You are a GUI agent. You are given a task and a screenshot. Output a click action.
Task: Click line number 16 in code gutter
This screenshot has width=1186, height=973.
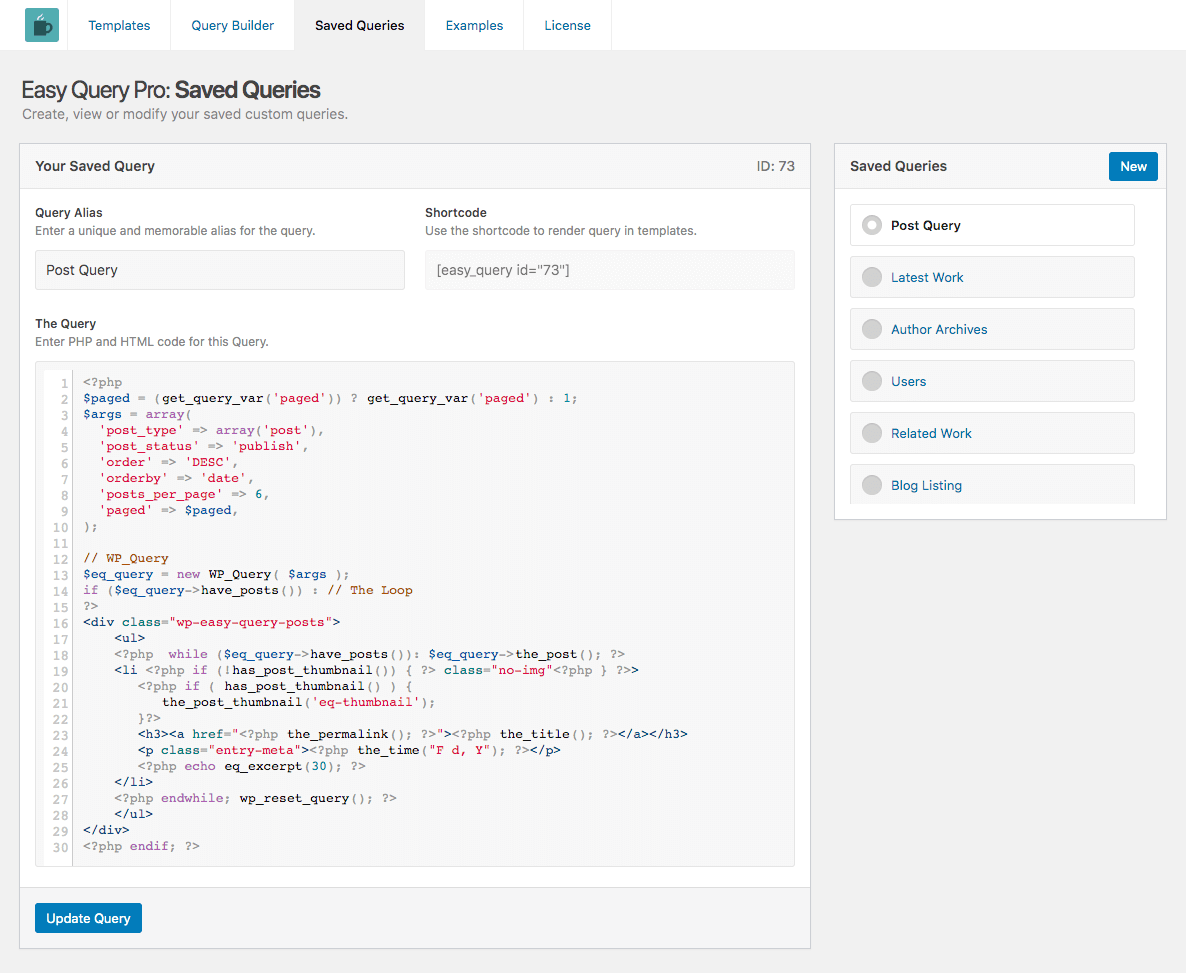click(61, 623)
